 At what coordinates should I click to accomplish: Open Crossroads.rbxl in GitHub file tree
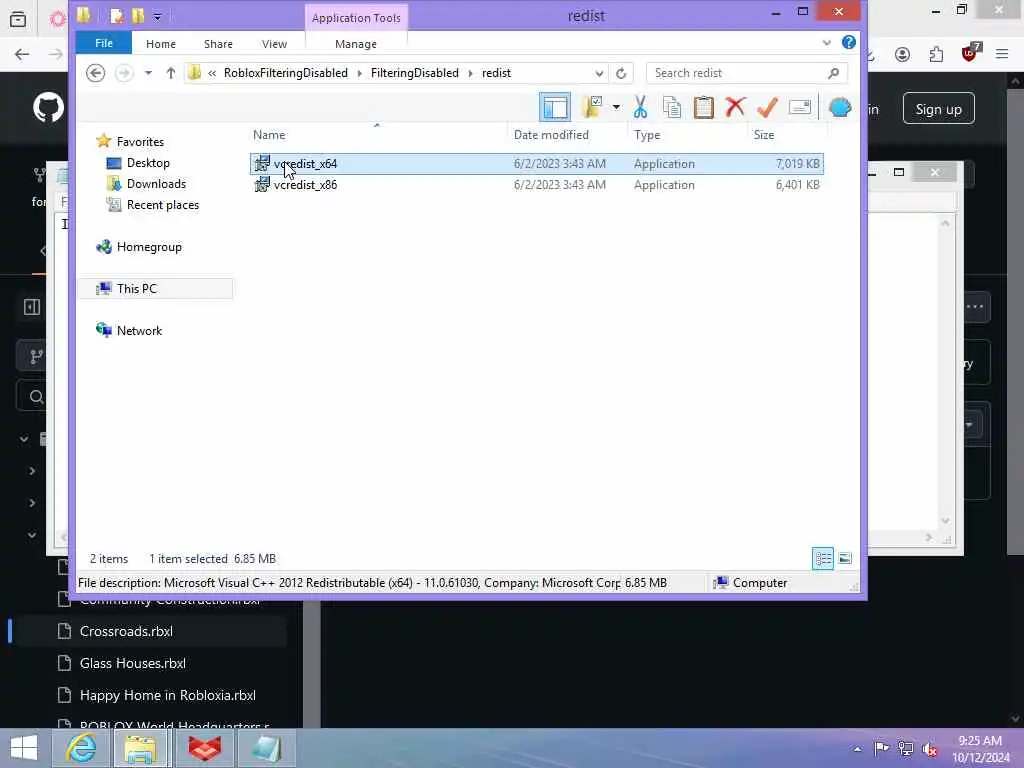pyautogui.click(x=126, y=632)
